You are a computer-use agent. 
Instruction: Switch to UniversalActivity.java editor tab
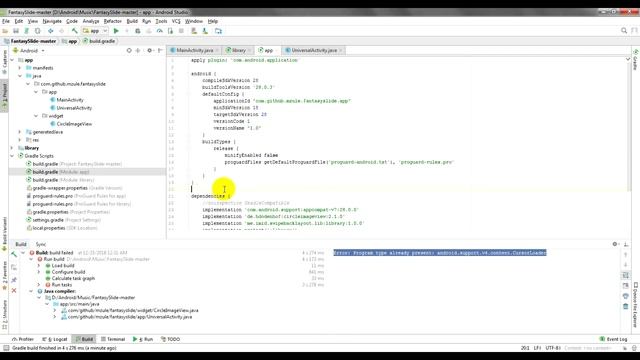(x=314, y=50)
